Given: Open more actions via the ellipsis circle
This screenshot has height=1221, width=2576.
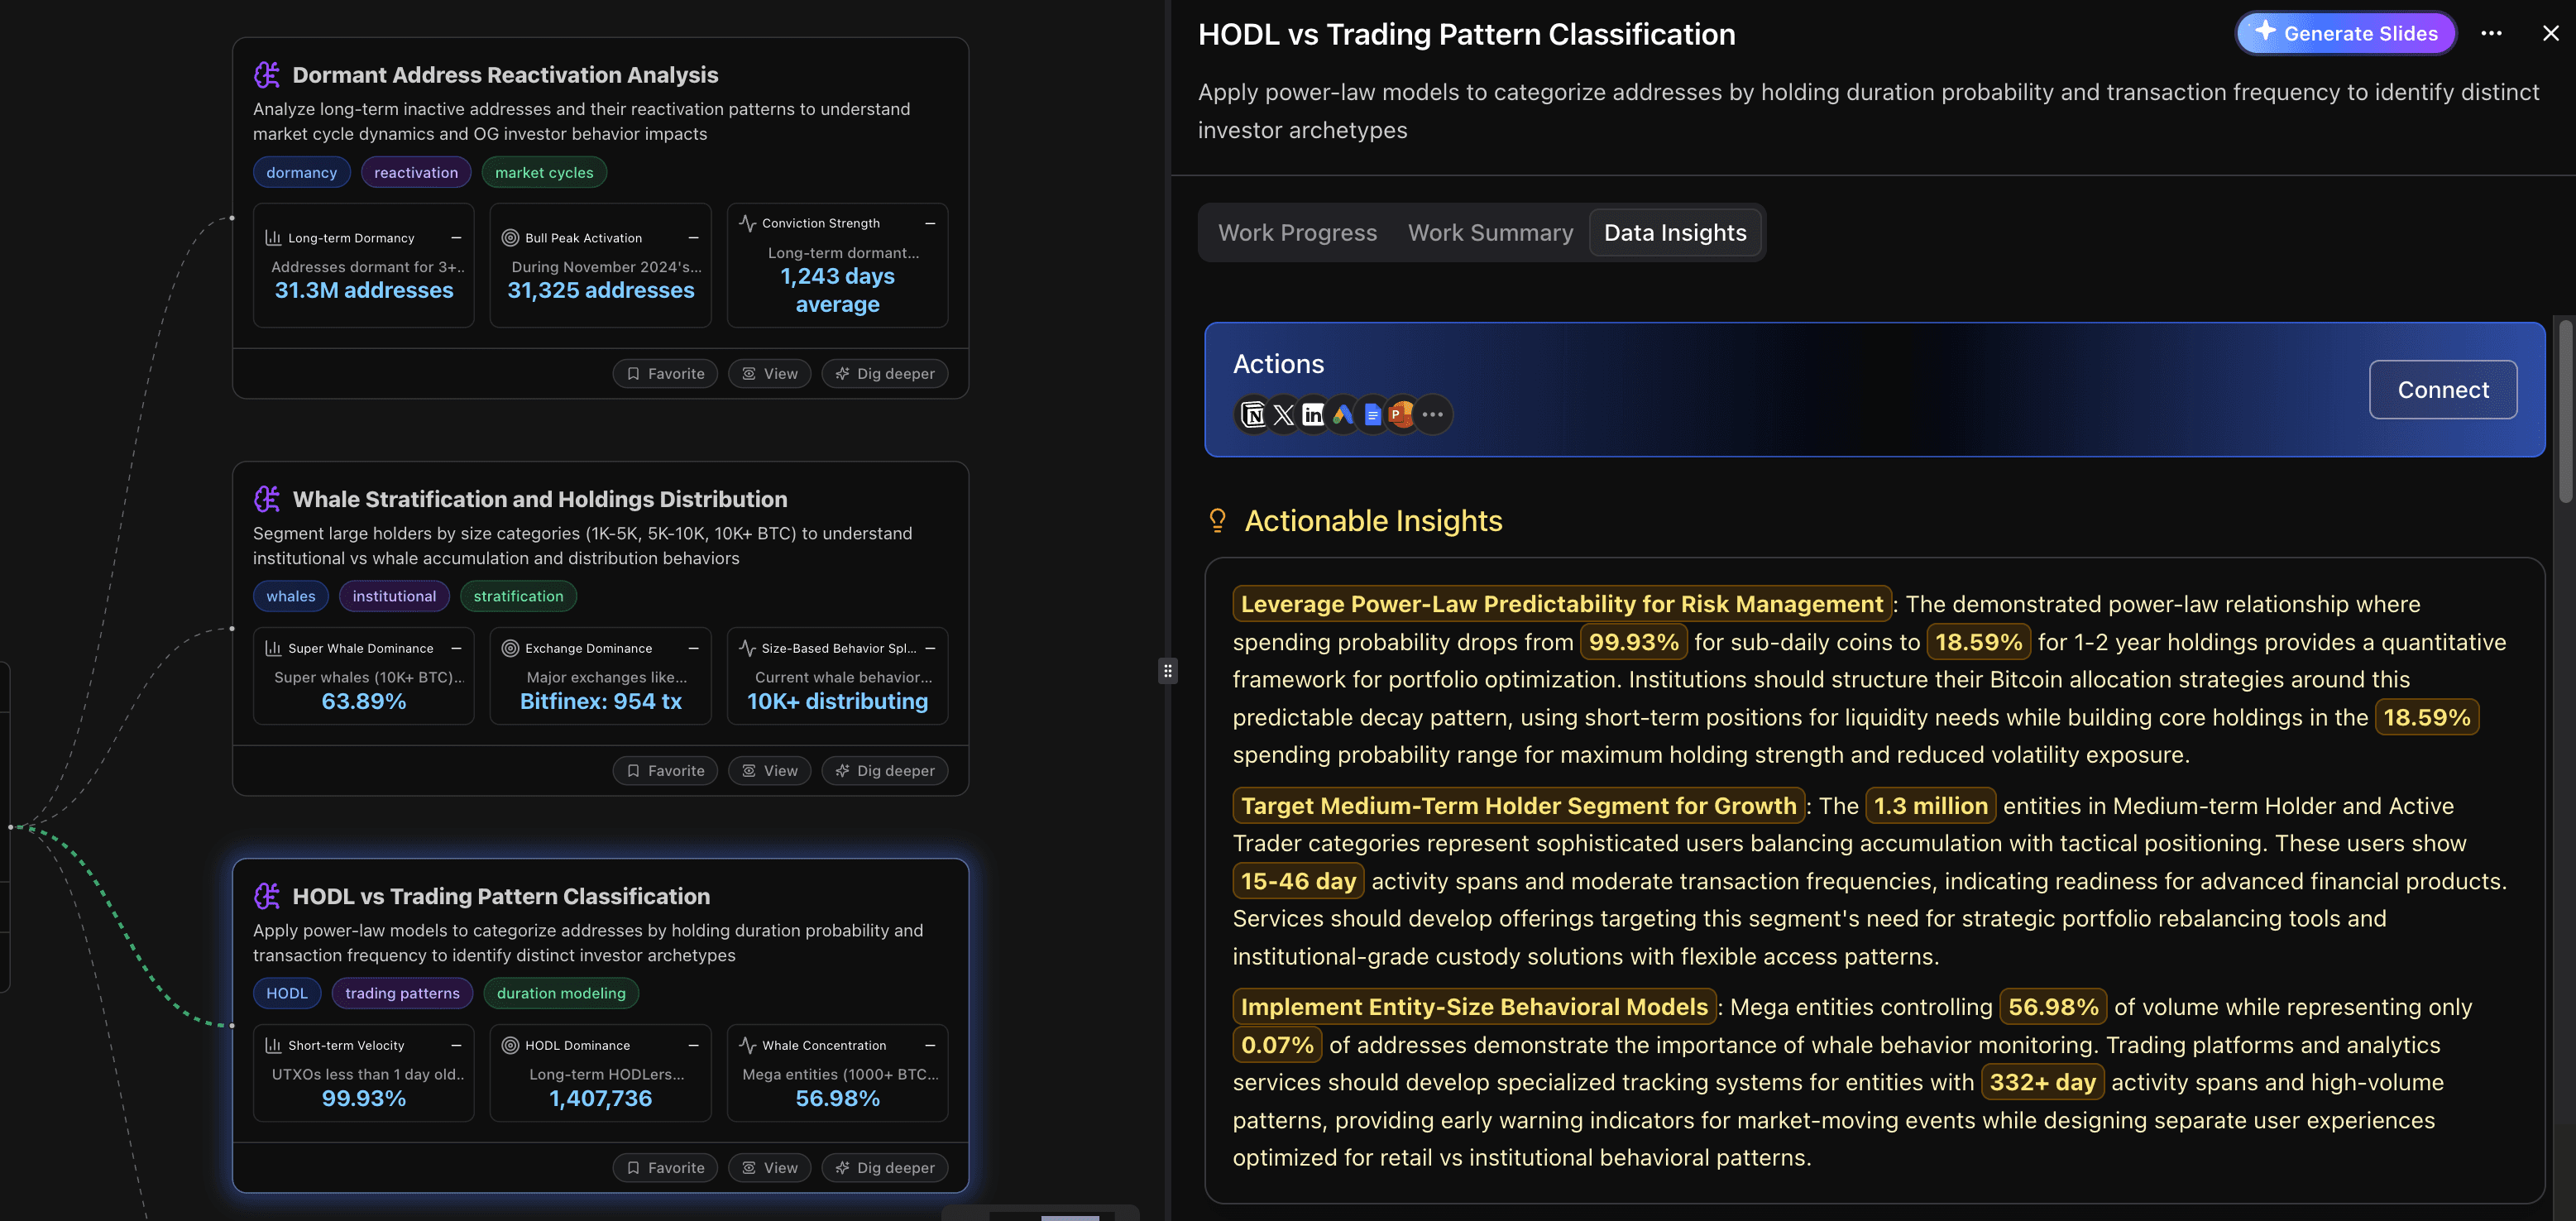Looking at the screenshot, I should point(1433,414).
